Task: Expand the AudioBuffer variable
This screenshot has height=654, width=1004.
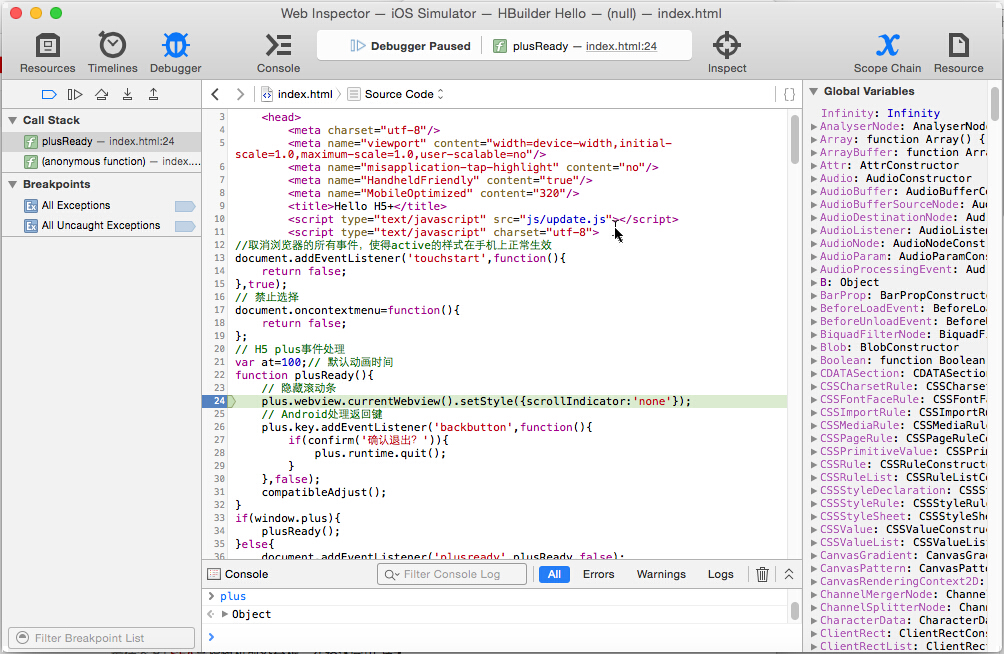Action: pyautogui.click(x=814, y=192)
